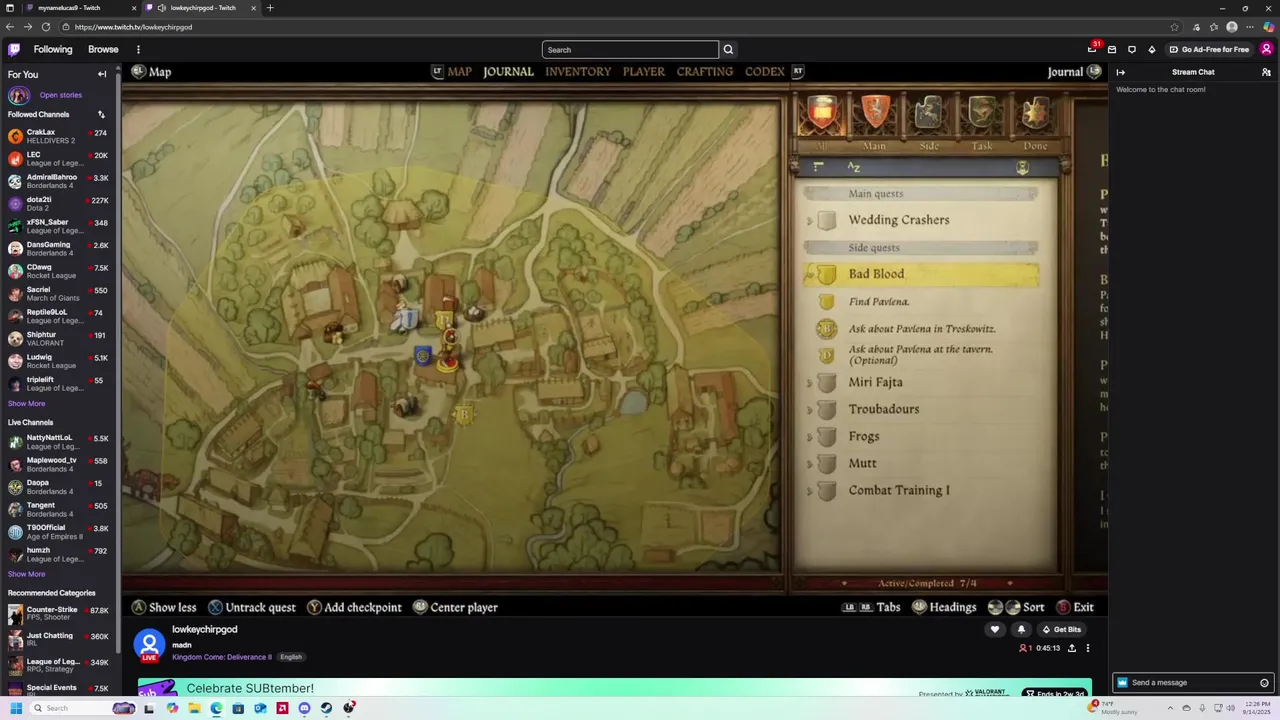
Task: Toggle the stream notification bell
Action: 1021,629
